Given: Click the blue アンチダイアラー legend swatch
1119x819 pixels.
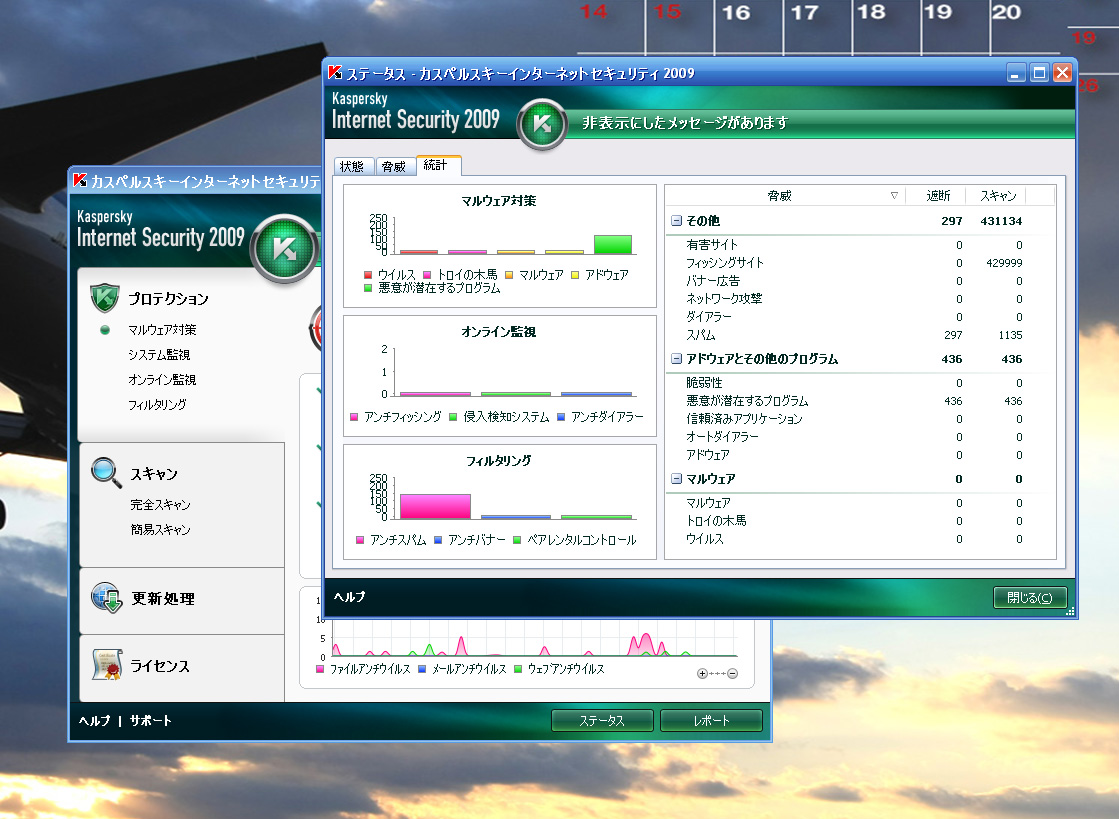Looking at the screenshot, I should (x=560, y=417).
